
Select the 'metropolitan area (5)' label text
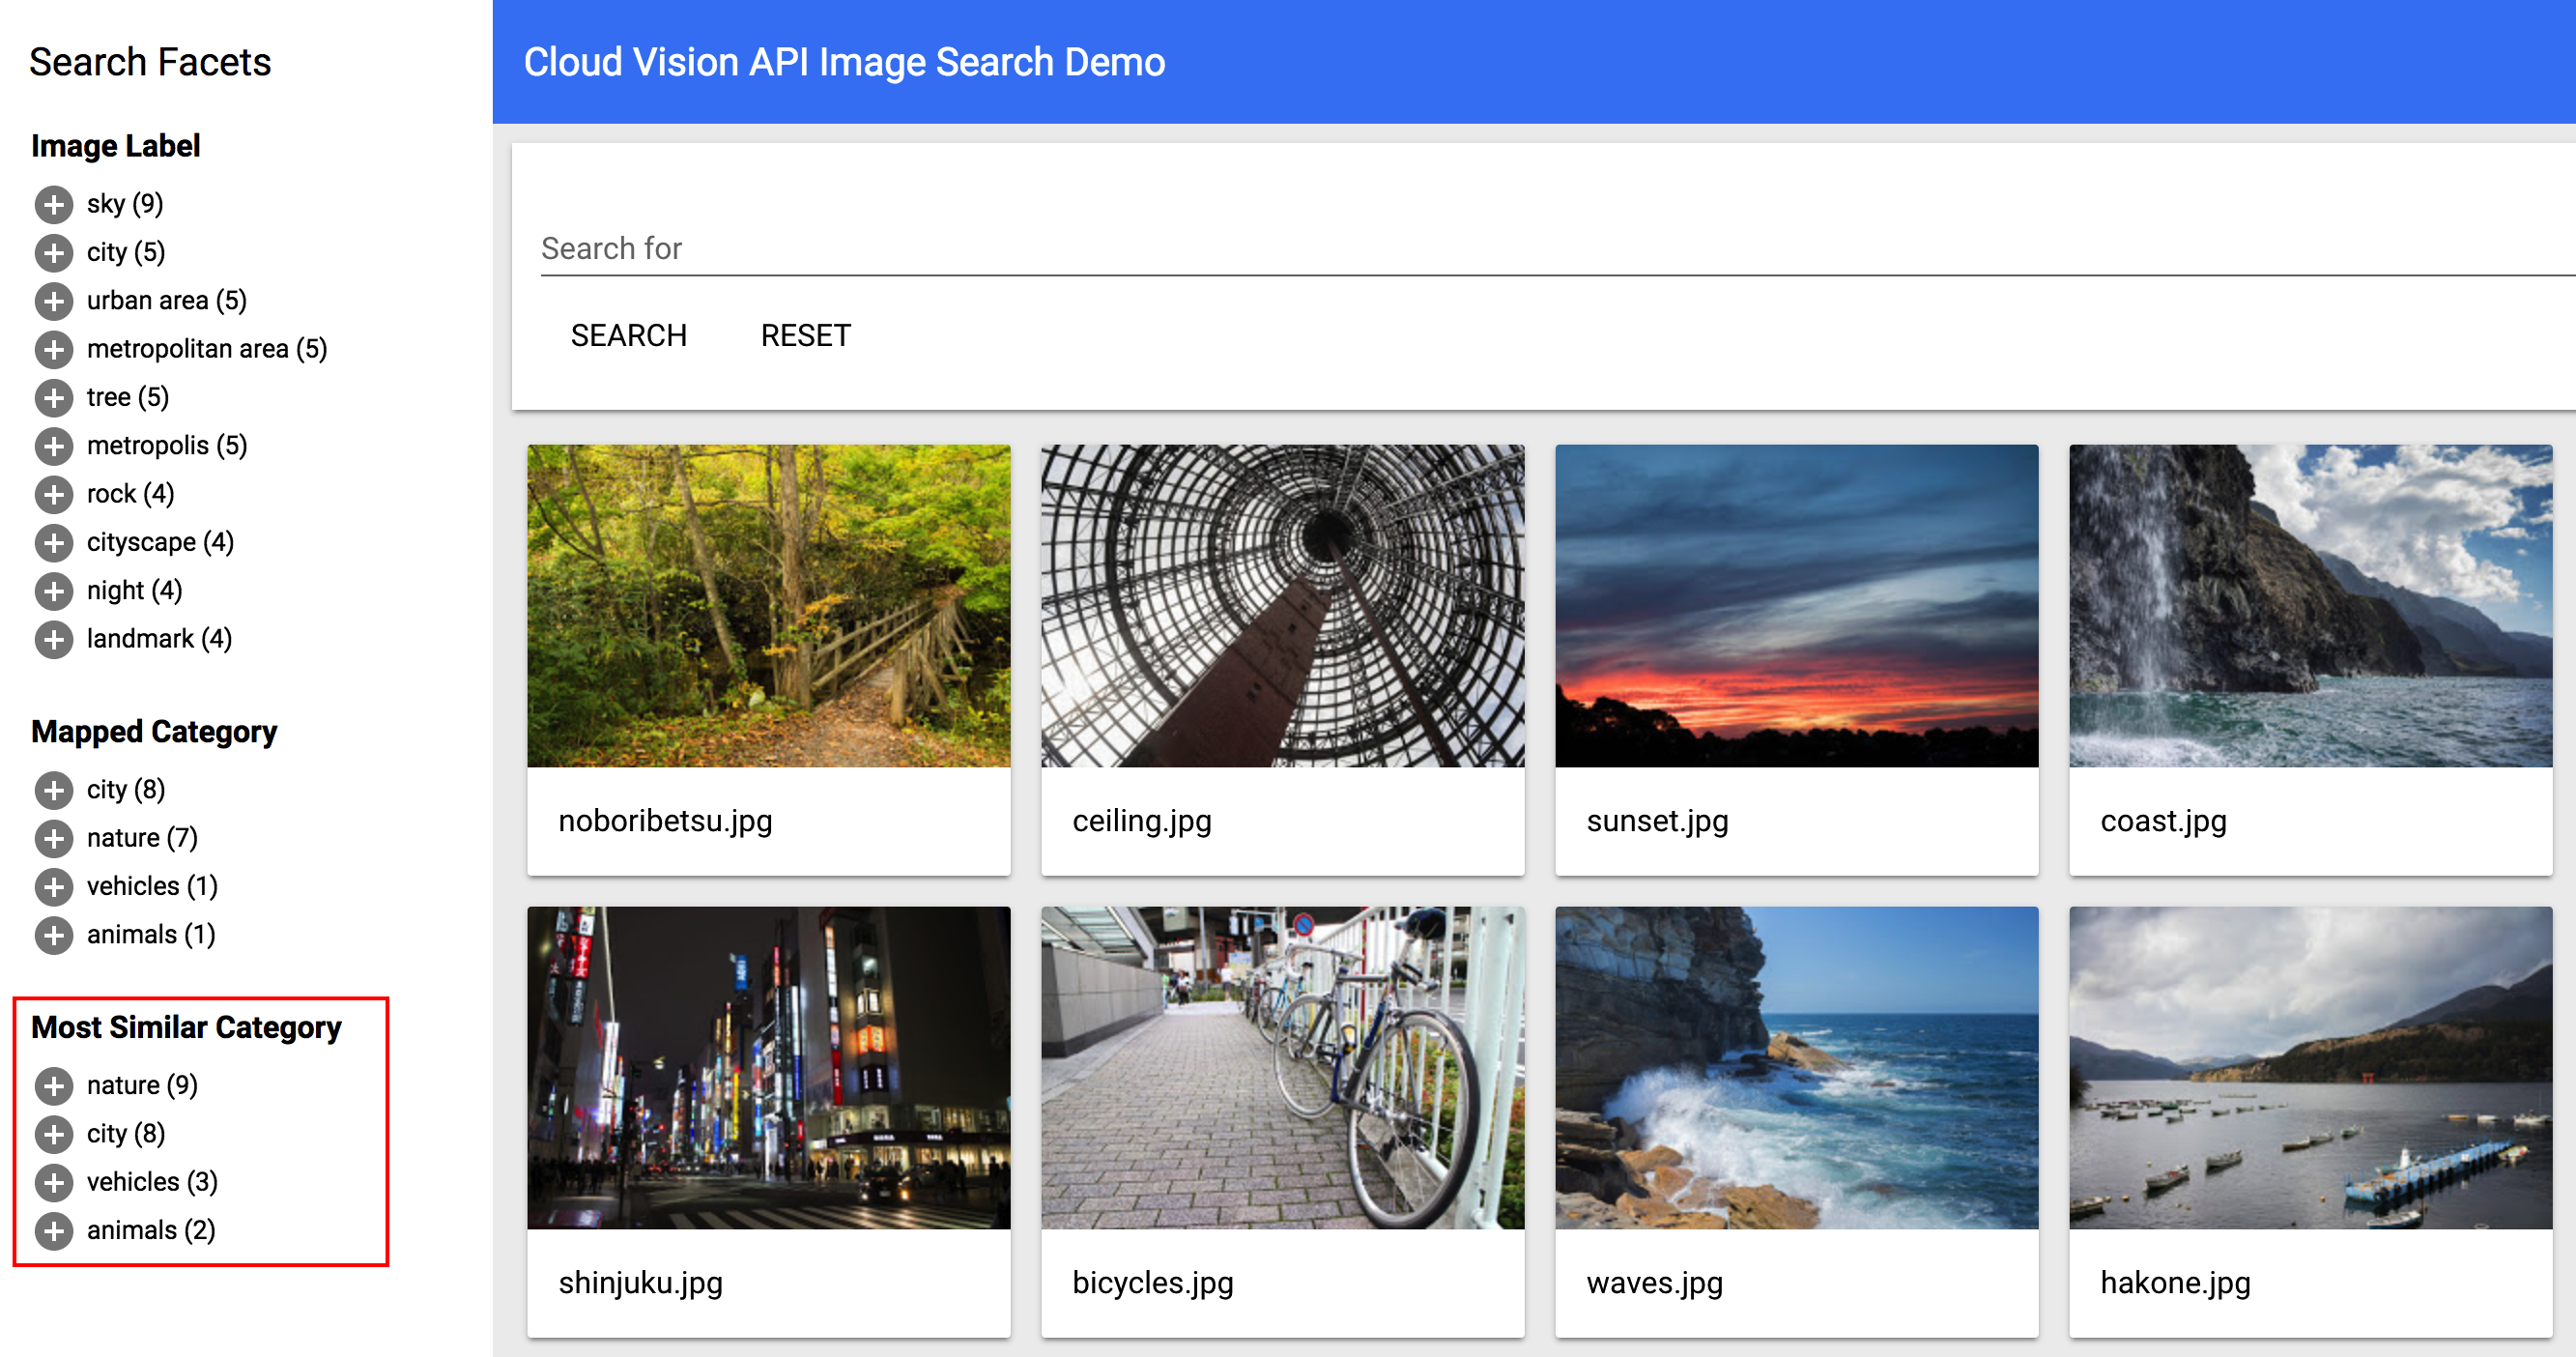click(207, 349)
